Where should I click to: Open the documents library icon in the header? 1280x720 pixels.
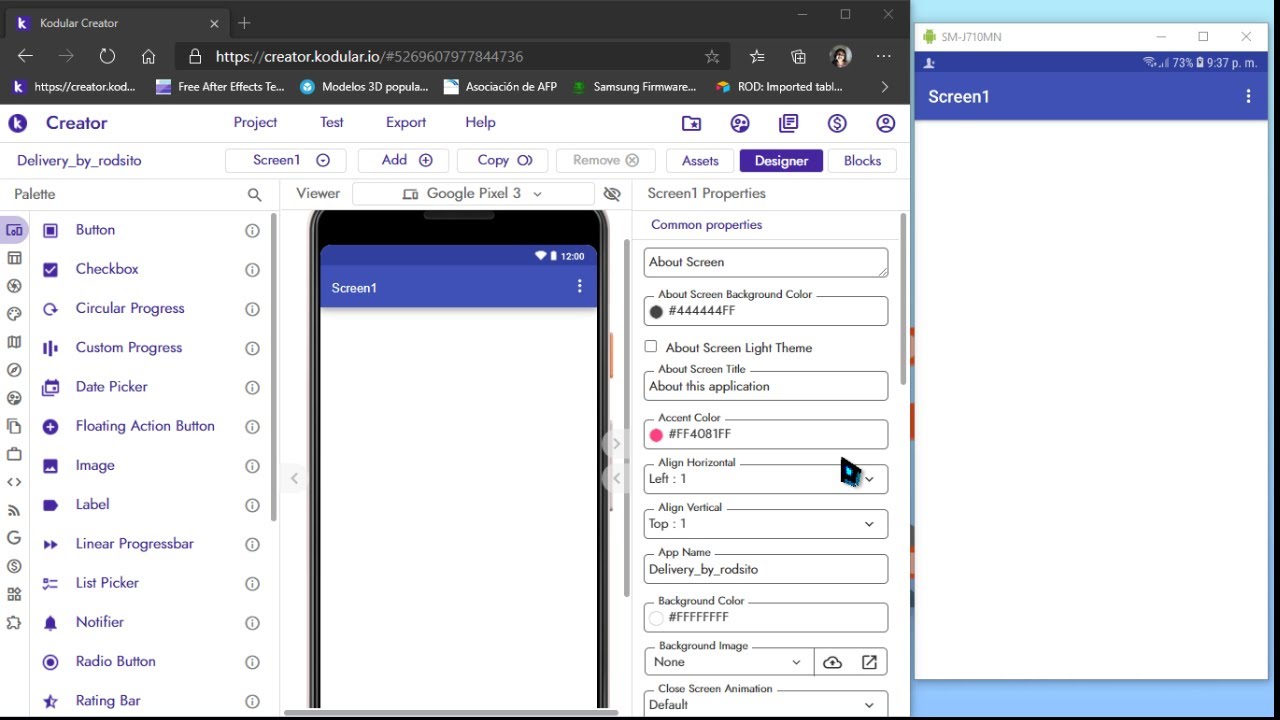click(789, 123)
